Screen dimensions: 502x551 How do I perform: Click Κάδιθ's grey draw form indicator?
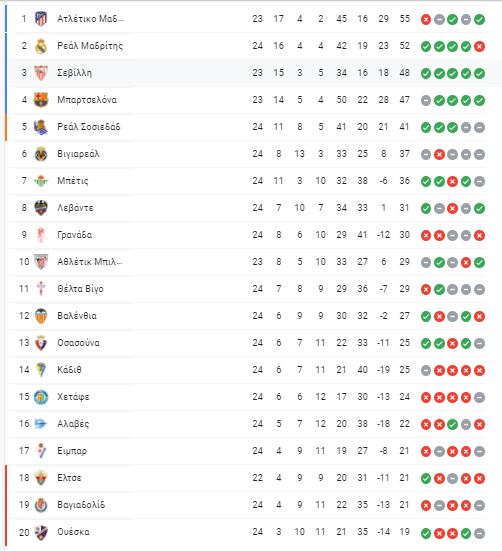click(x=426, y=370)
